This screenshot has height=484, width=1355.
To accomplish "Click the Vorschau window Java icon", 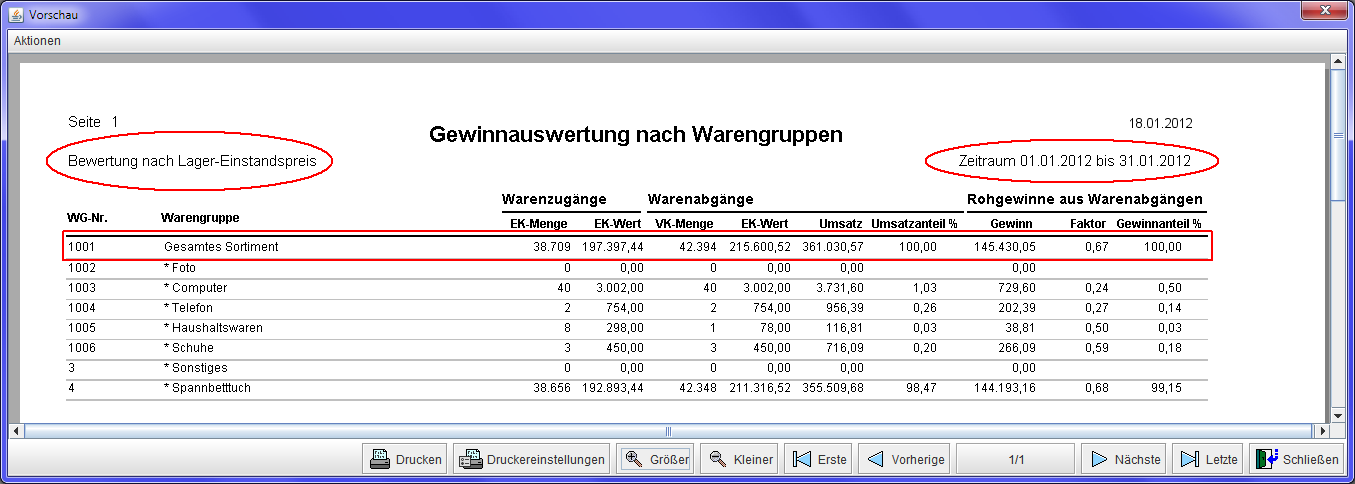I will 16,15.
